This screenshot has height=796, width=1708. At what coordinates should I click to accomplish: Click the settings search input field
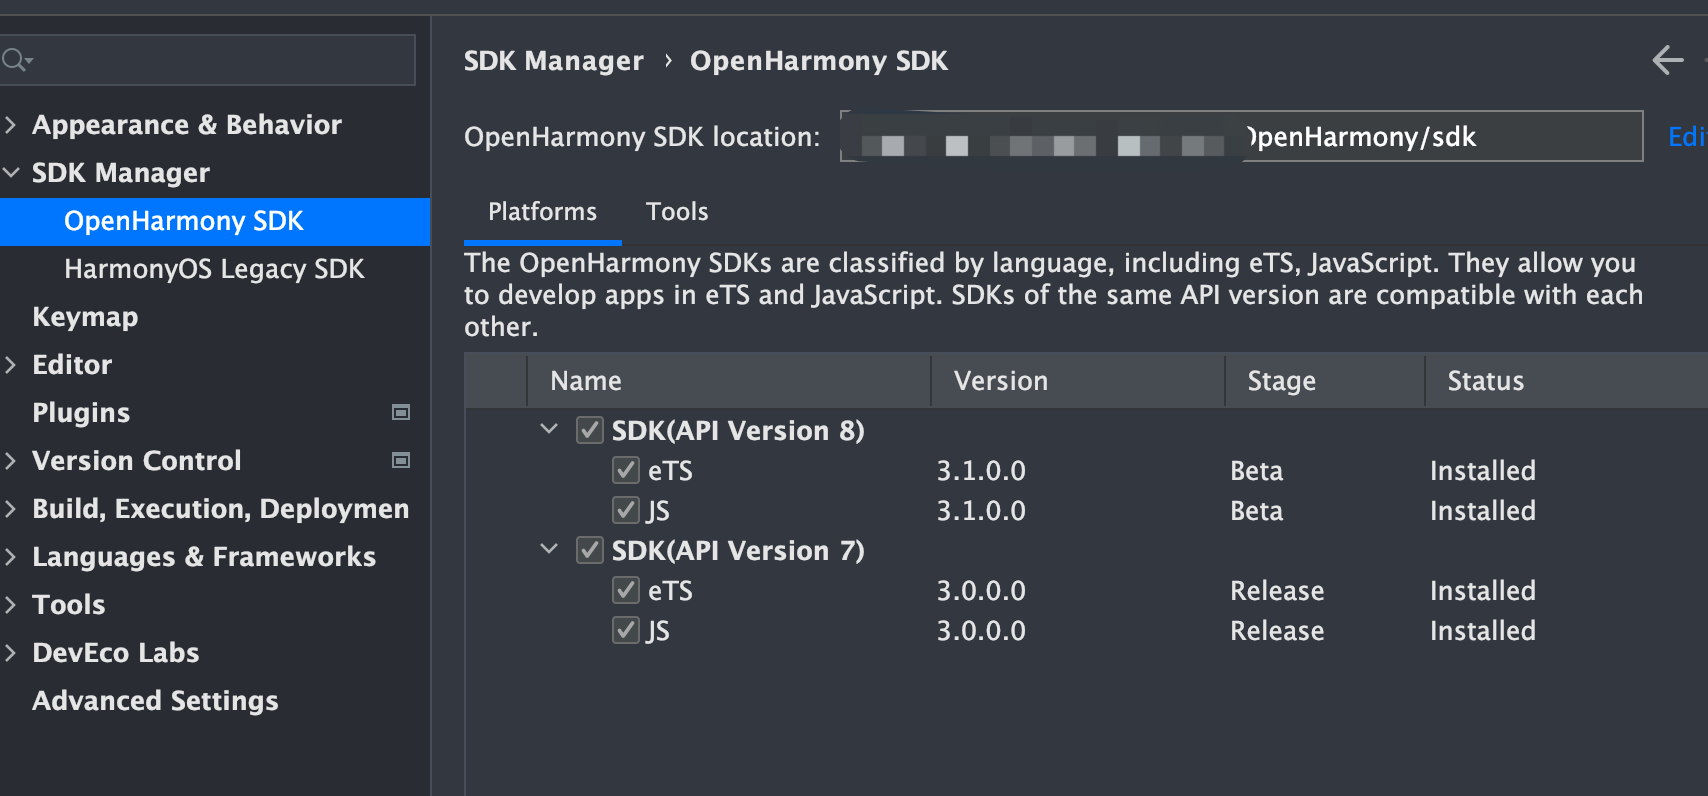tap(208, 60)
